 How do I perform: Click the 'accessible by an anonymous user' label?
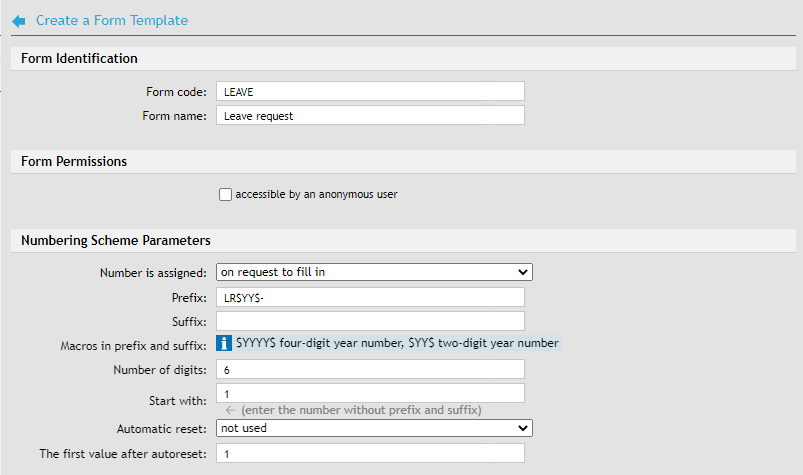click(x=316, y=195)
